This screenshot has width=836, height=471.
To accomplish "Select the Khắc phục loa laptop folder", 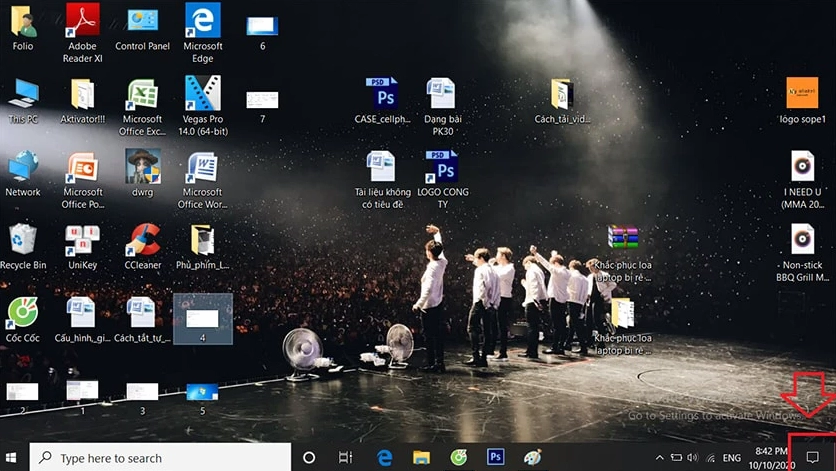I will click(x=623, y=326).
